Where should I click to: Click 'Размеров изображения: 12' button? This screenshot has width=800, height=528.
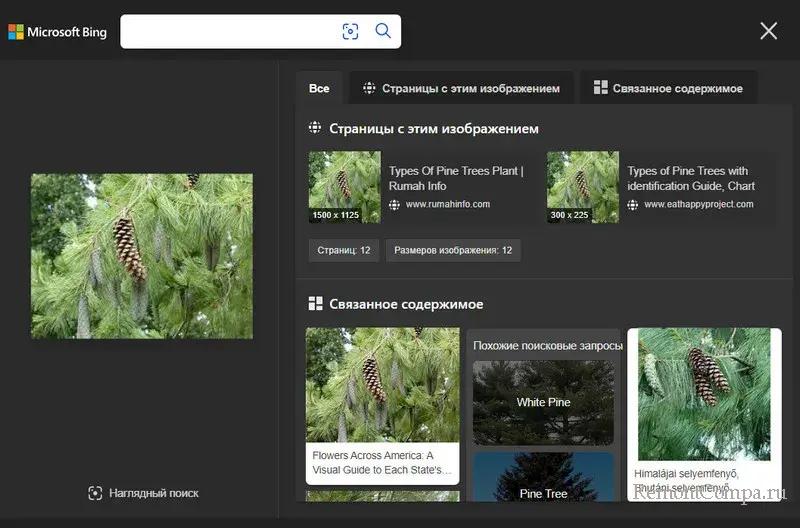[453, 250]
